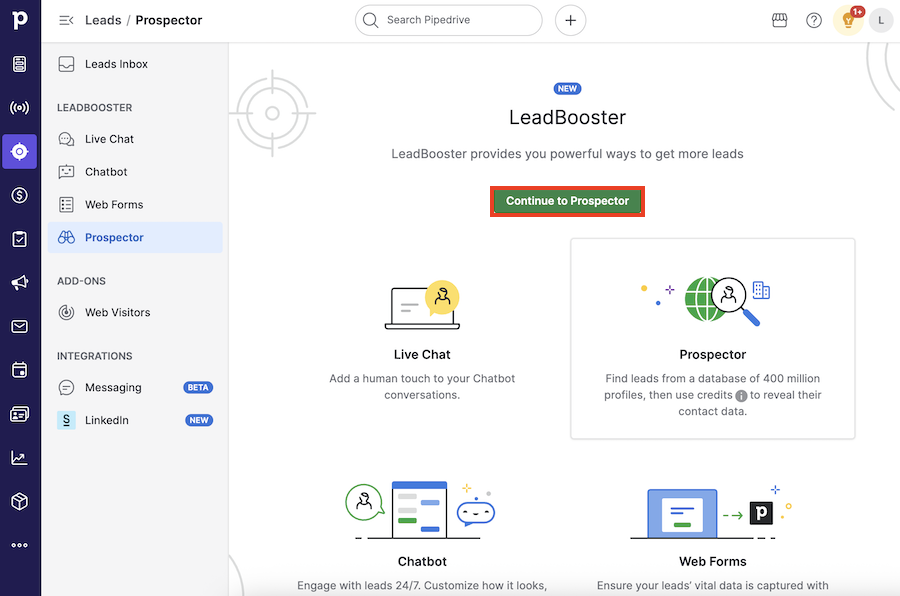The image size is (900, 596).
Task: Open the quick add plus menu
Action: pyautogui.click(x=570, y=20)
